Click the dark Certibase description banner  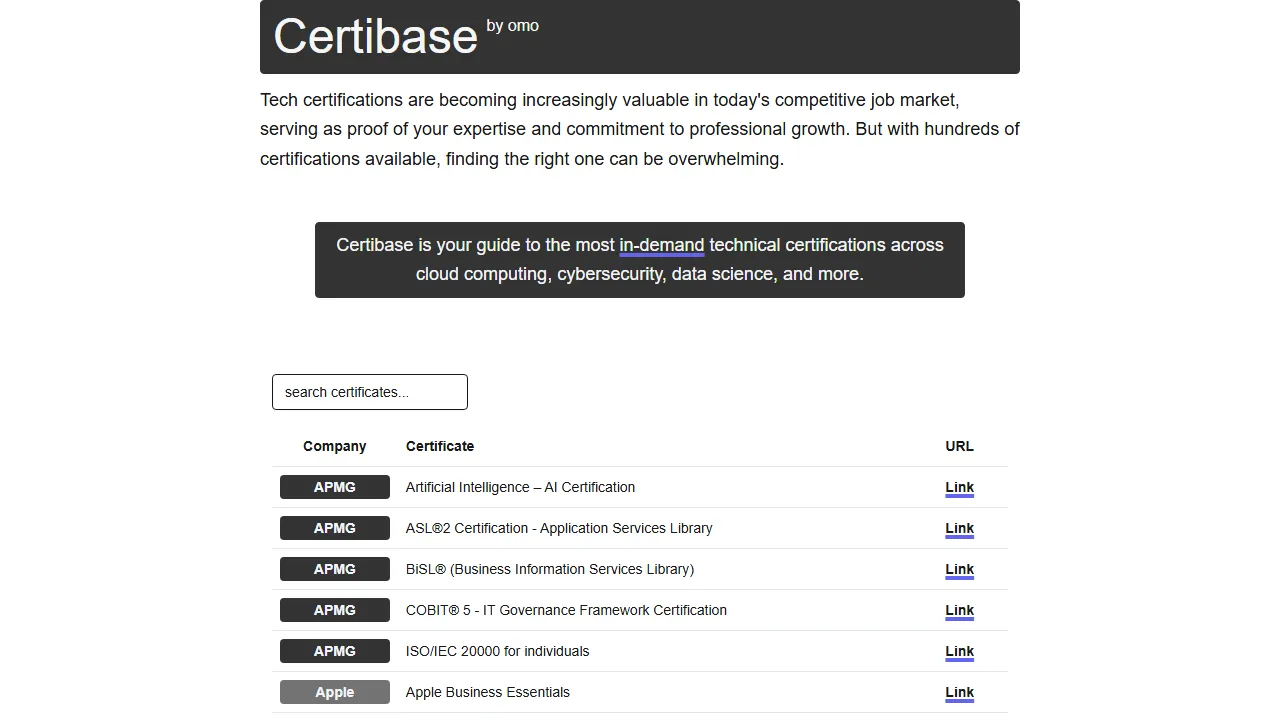click(640, 260)
